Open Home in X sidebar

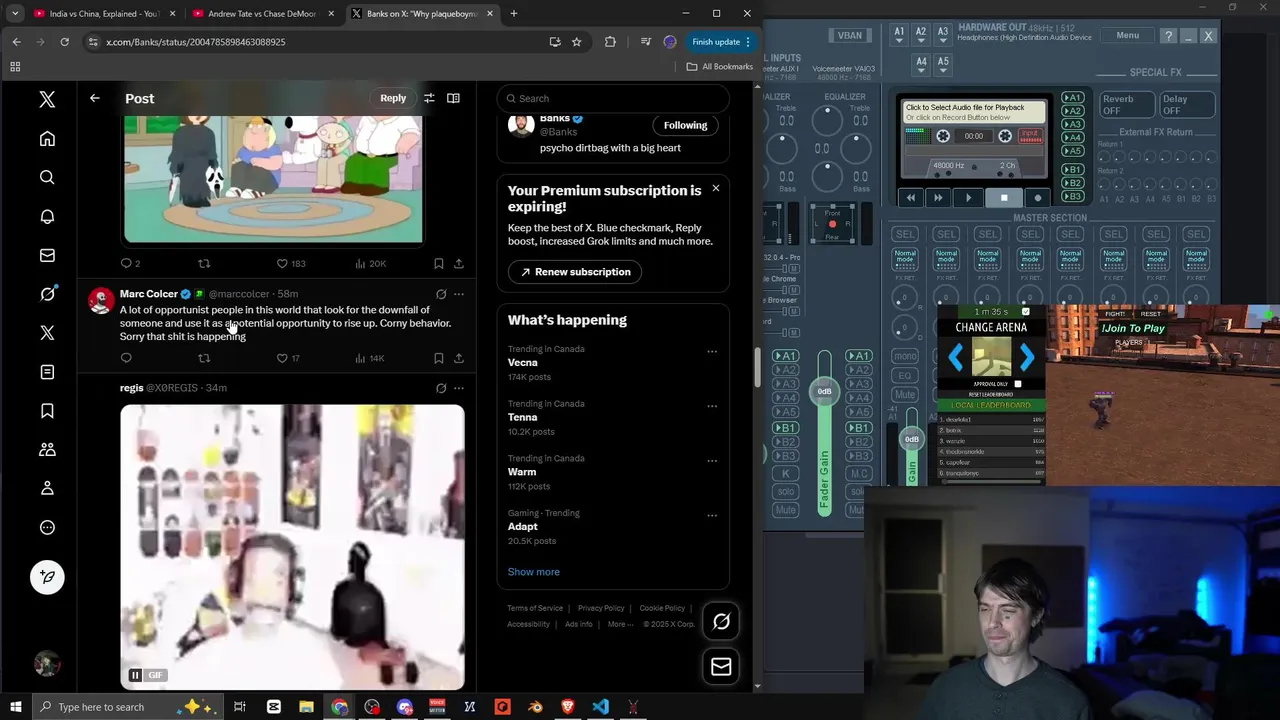click(47, 139)
